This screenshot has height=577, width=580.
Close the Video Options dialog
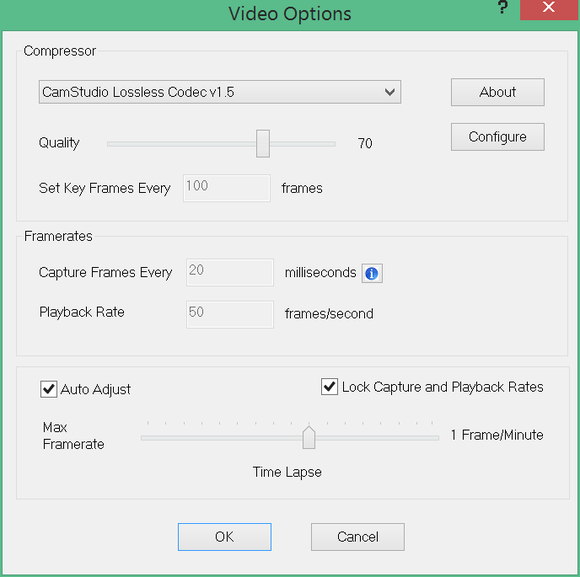(549, 8)
